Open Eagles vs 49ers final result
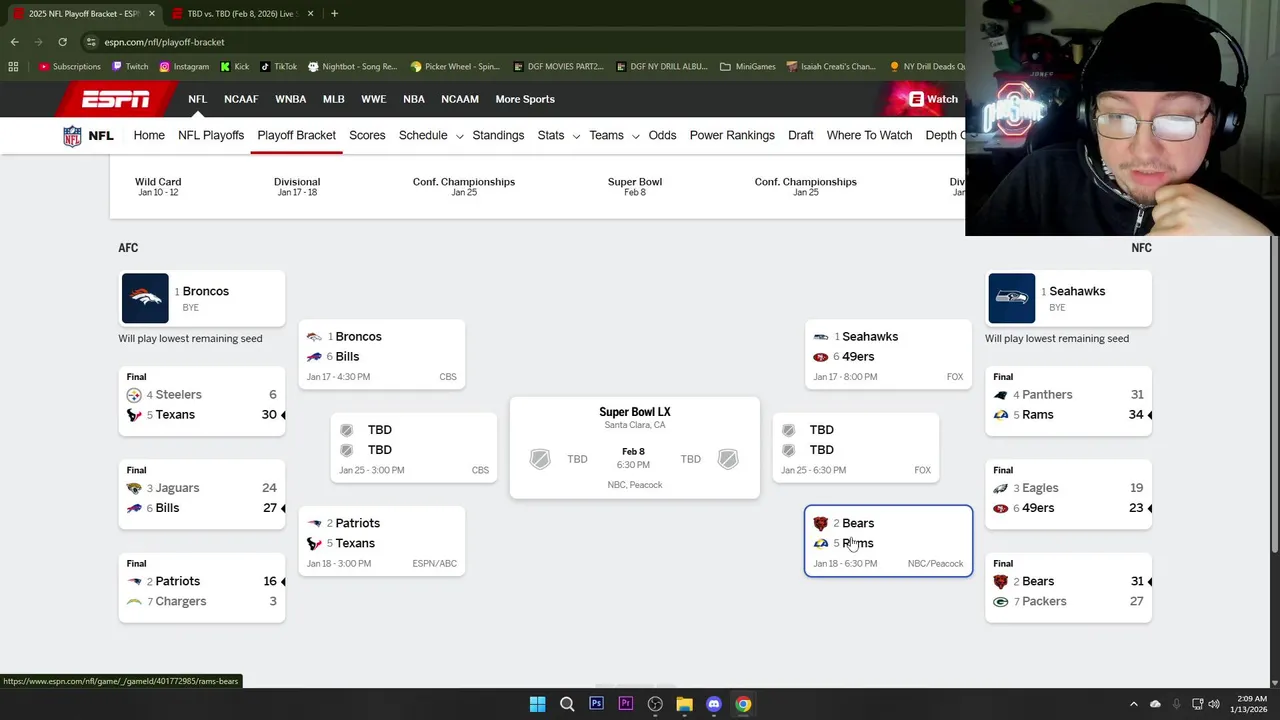Viewport: 1280px width, 720px height. (1068, 494)
